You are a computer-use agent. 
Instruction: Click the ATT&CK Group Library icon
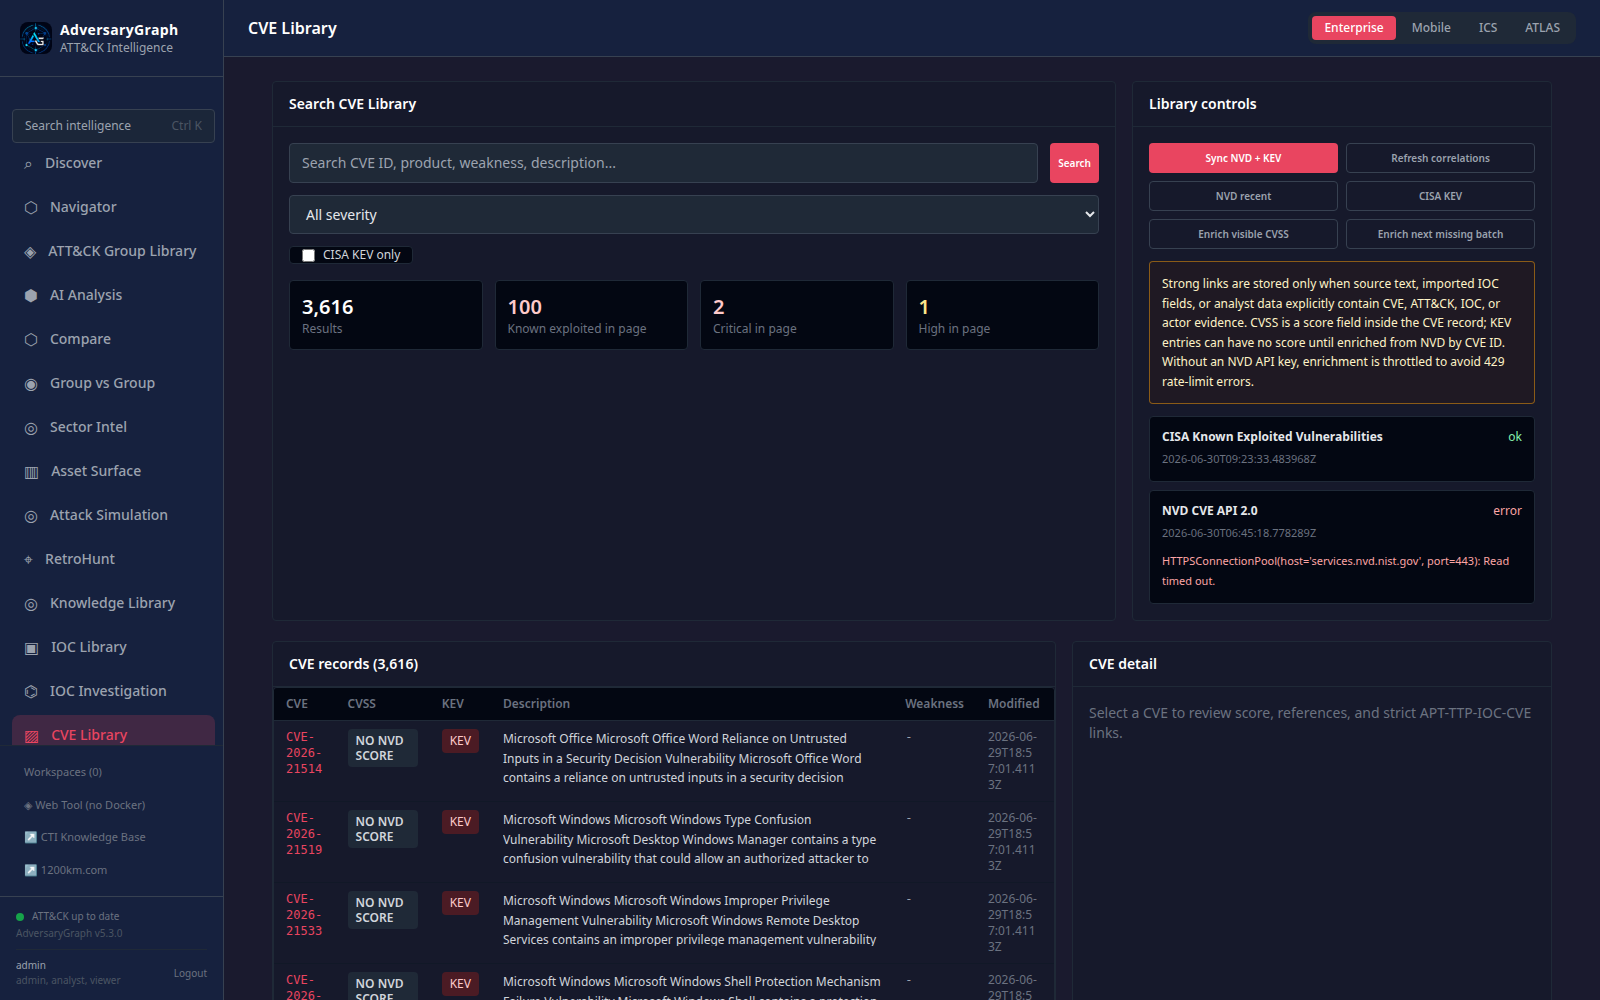(x=30, y=252)
